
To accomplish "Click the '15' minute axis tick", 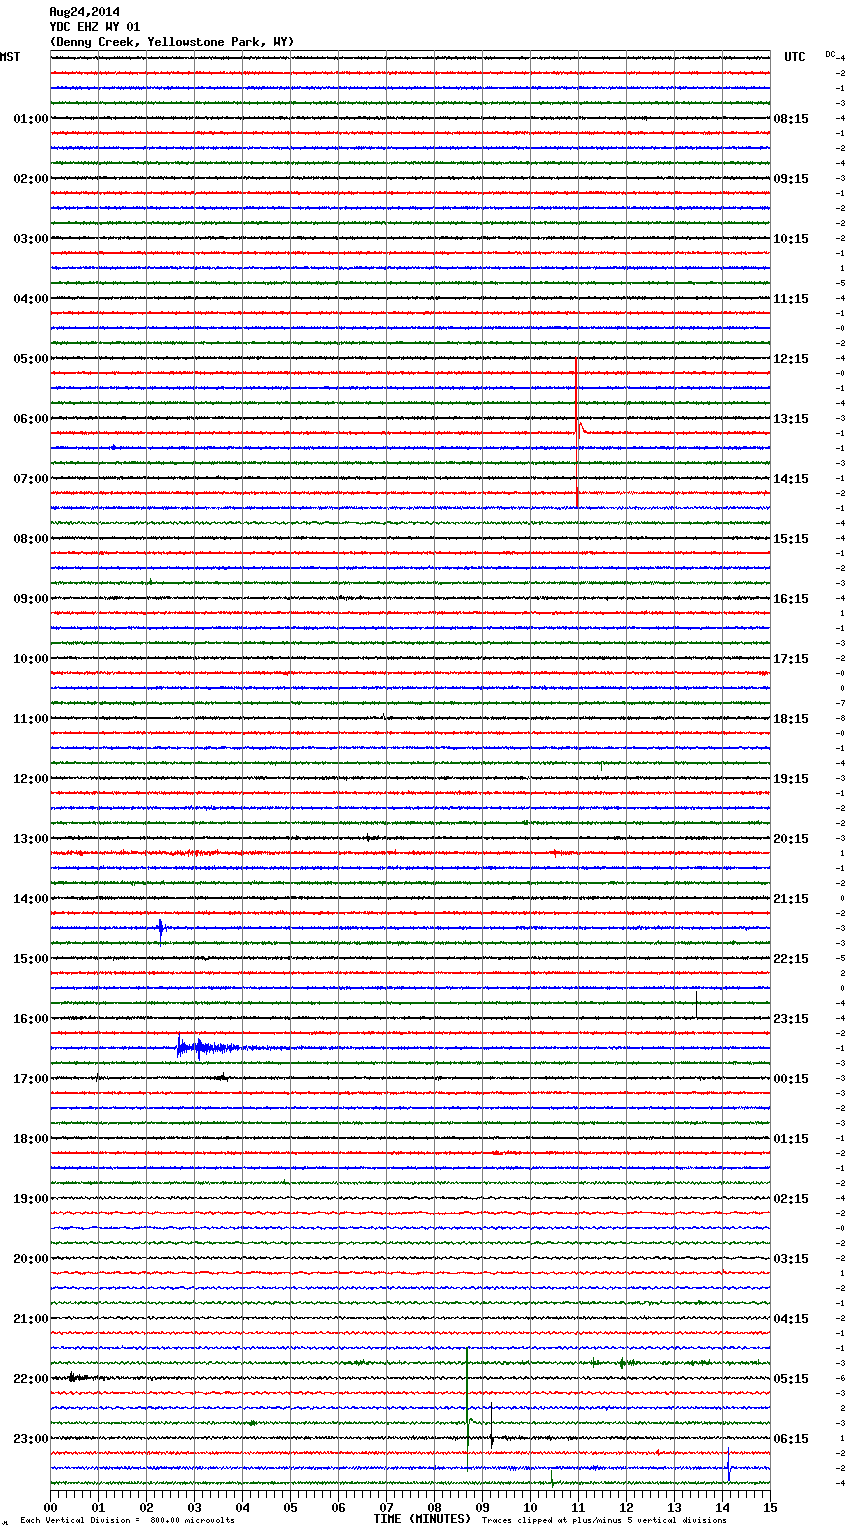I will [770, 1507].
